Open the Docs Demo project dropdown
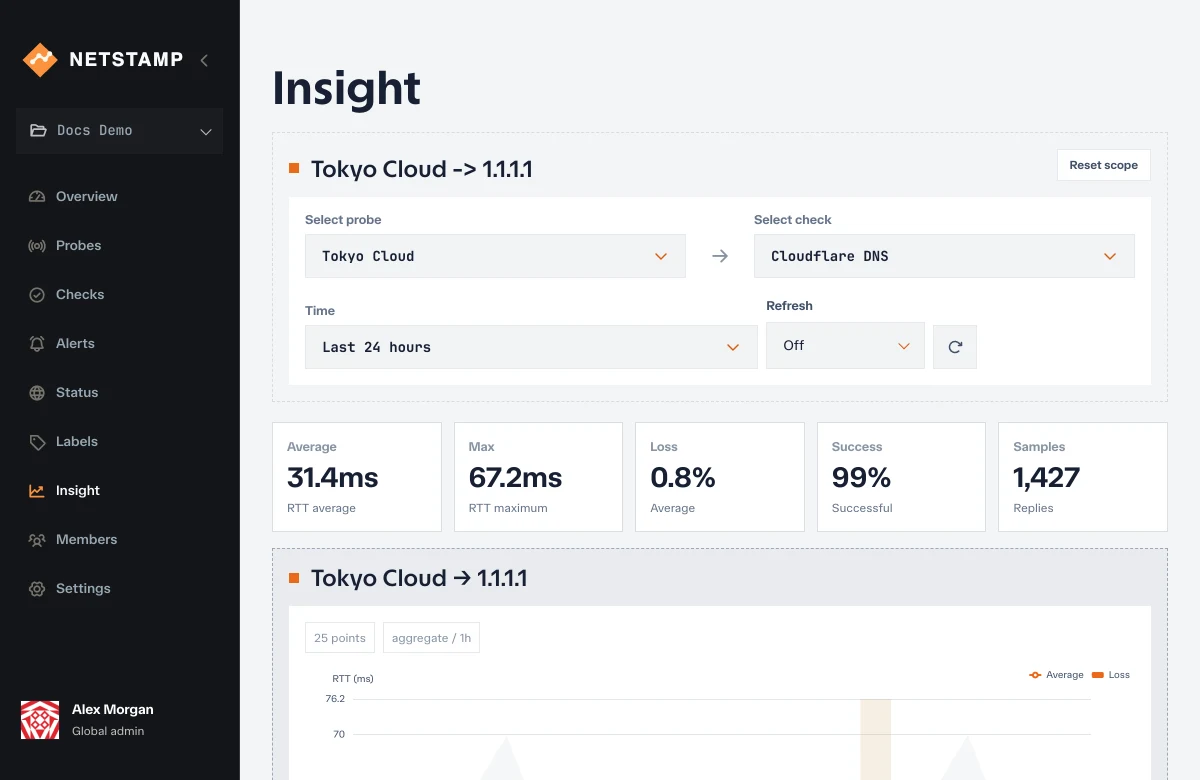Screen dimensions: 1200x780 pos(120,131)
